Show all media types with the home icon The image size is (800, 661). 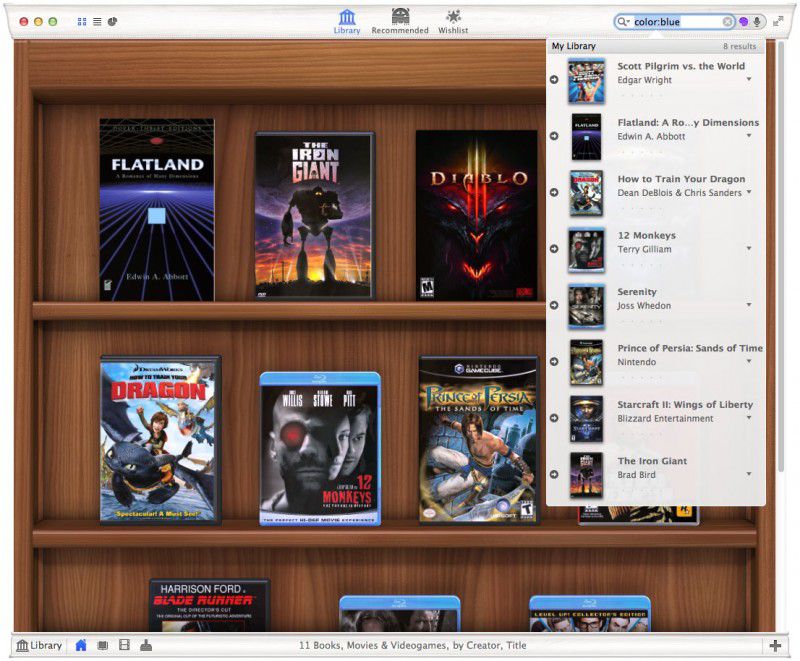[81, 646]
